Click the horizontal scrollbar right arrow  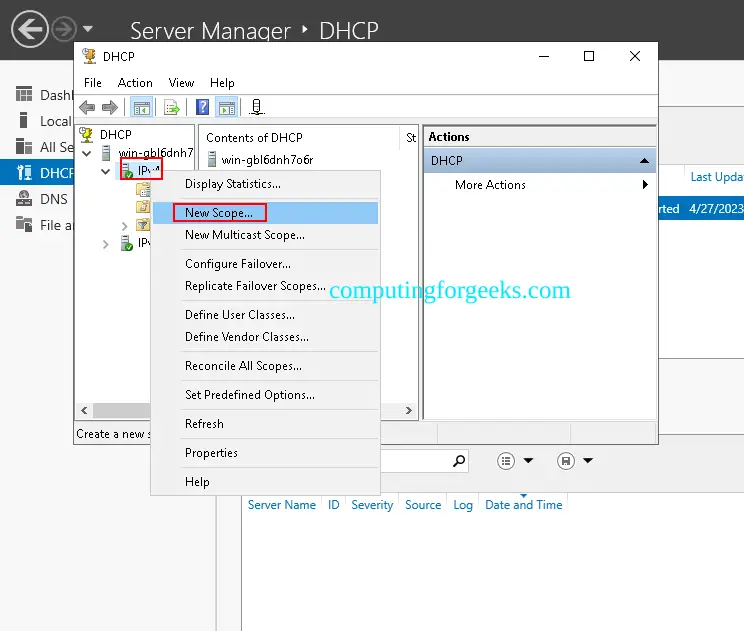tap(409, 410)
